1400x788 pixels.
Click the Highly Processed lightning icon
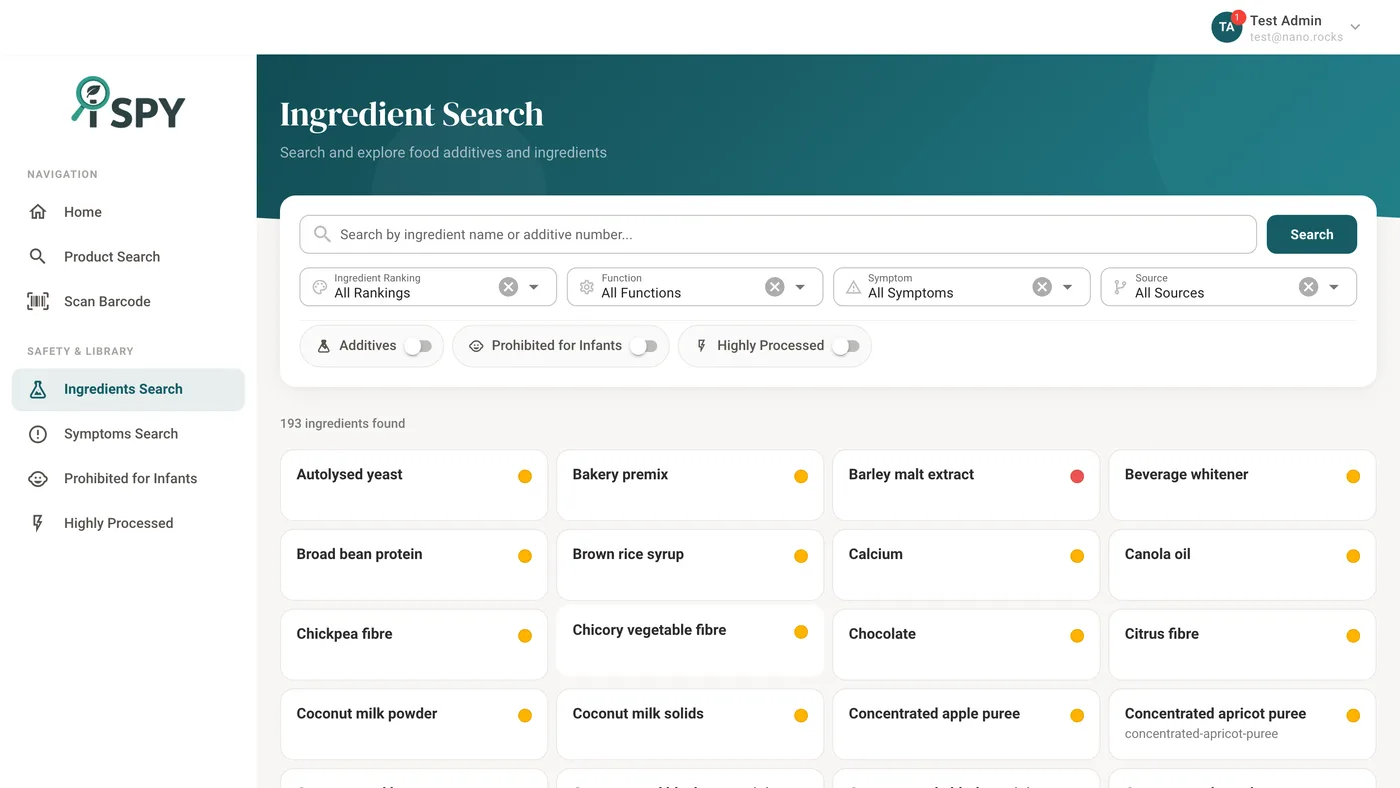coord(38,523)
